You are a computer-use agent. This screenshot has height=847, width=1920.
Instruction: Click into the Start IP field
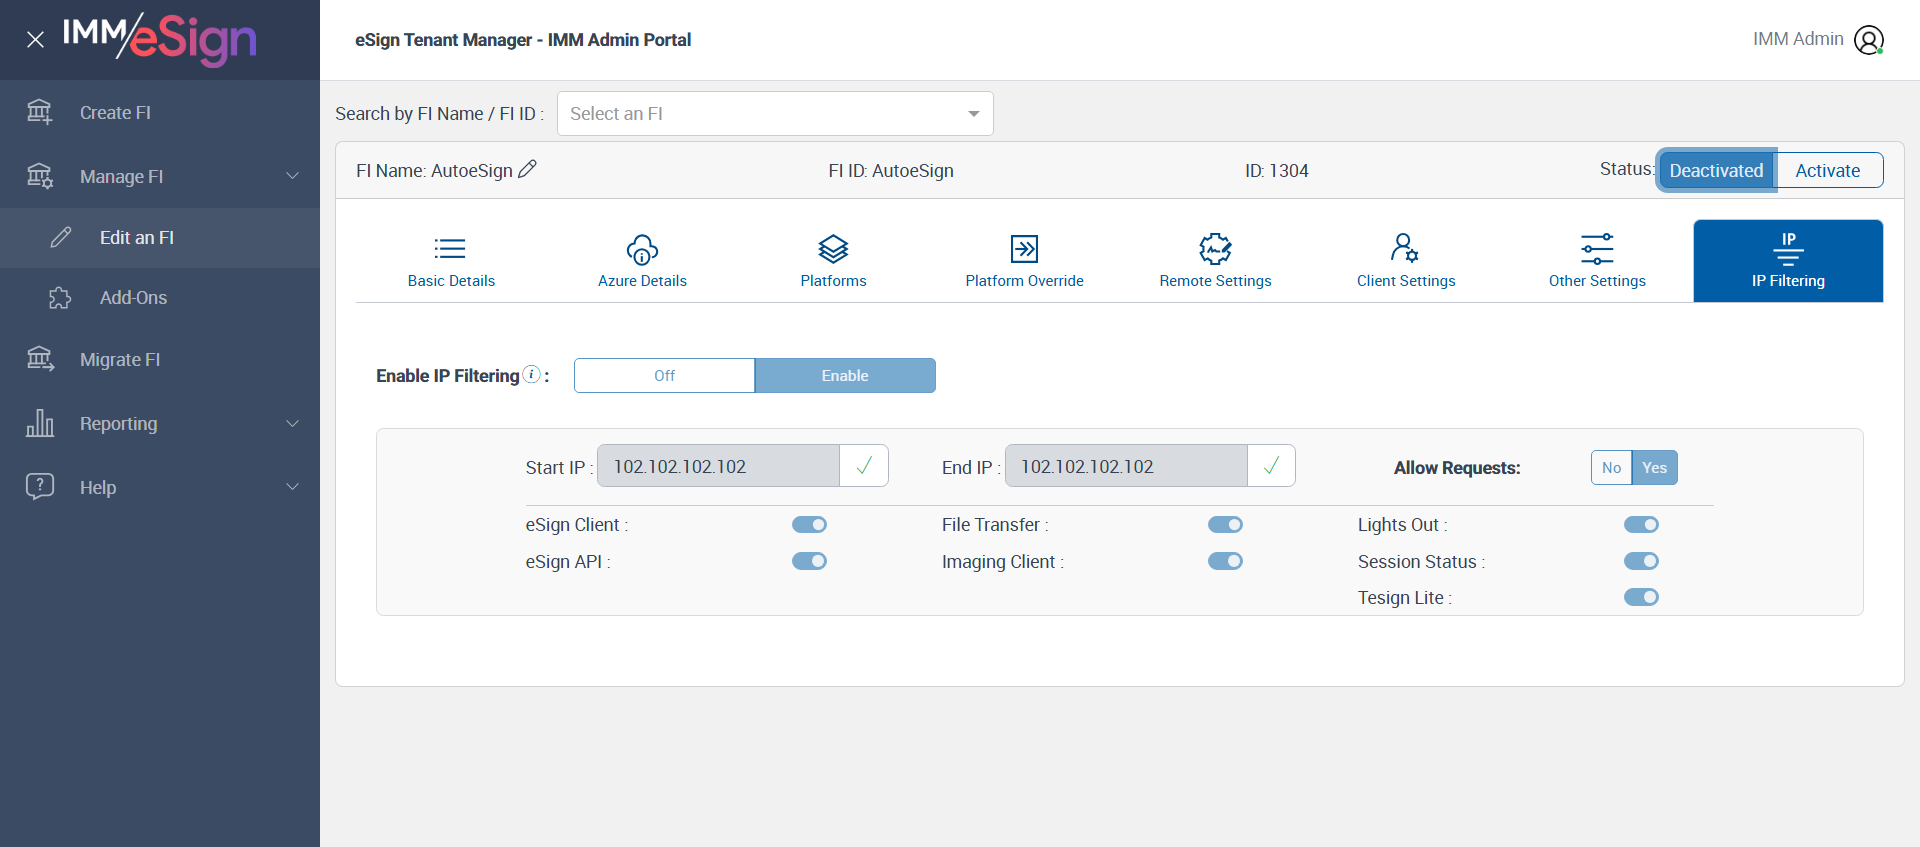click(718, 467)
